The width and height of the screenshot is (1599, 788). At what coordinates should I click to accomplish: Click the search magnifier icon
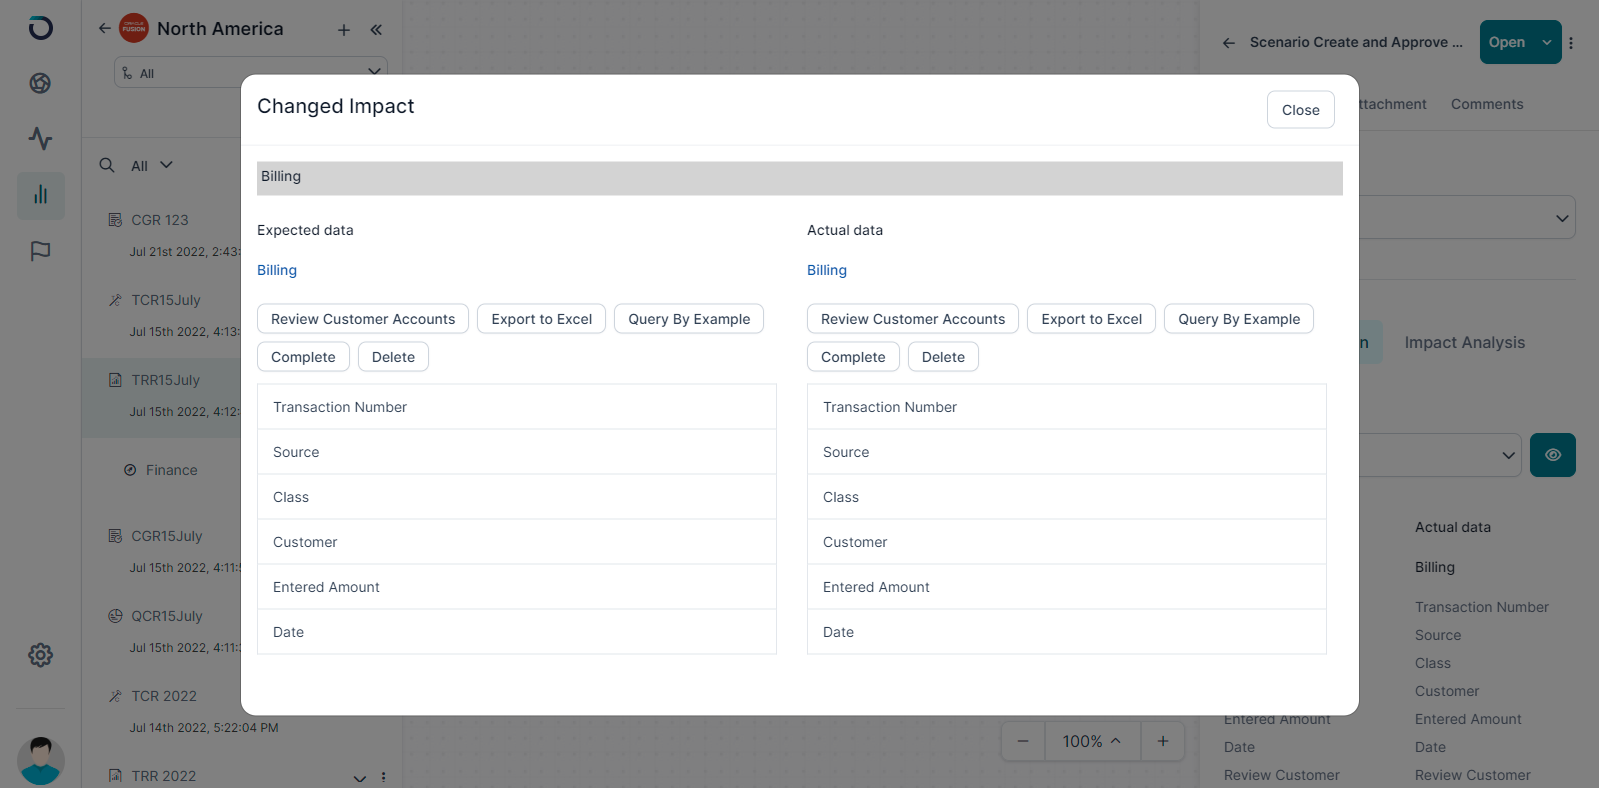(107, 165)
